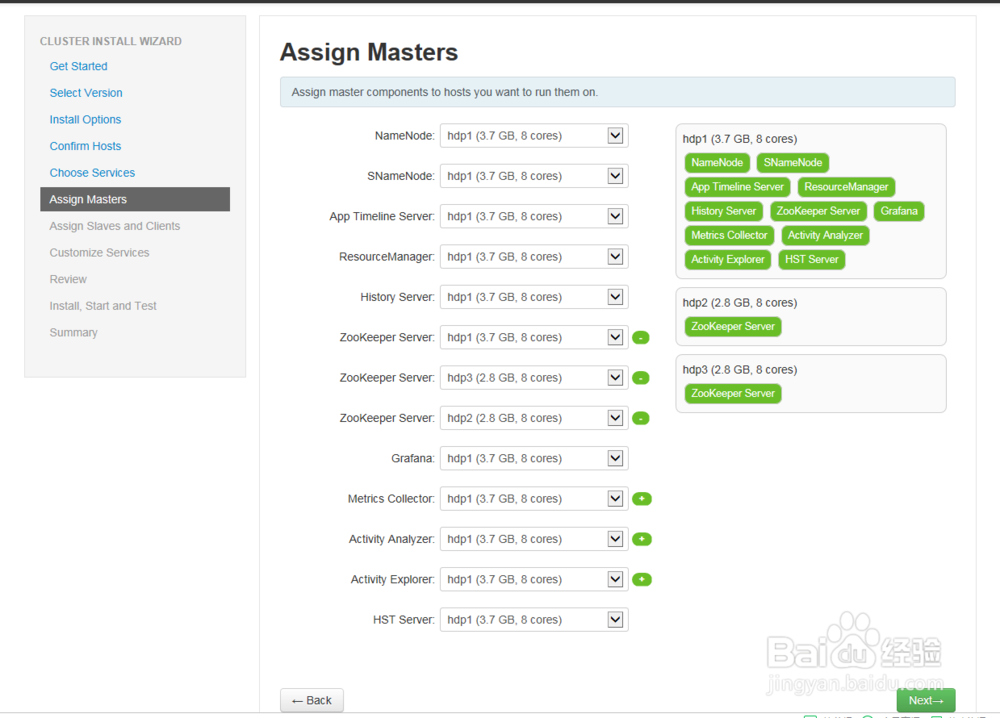Screen dimensions: 1000x718
Task: Open the App Timeline Server host dropdown
Action: point(534,216)
